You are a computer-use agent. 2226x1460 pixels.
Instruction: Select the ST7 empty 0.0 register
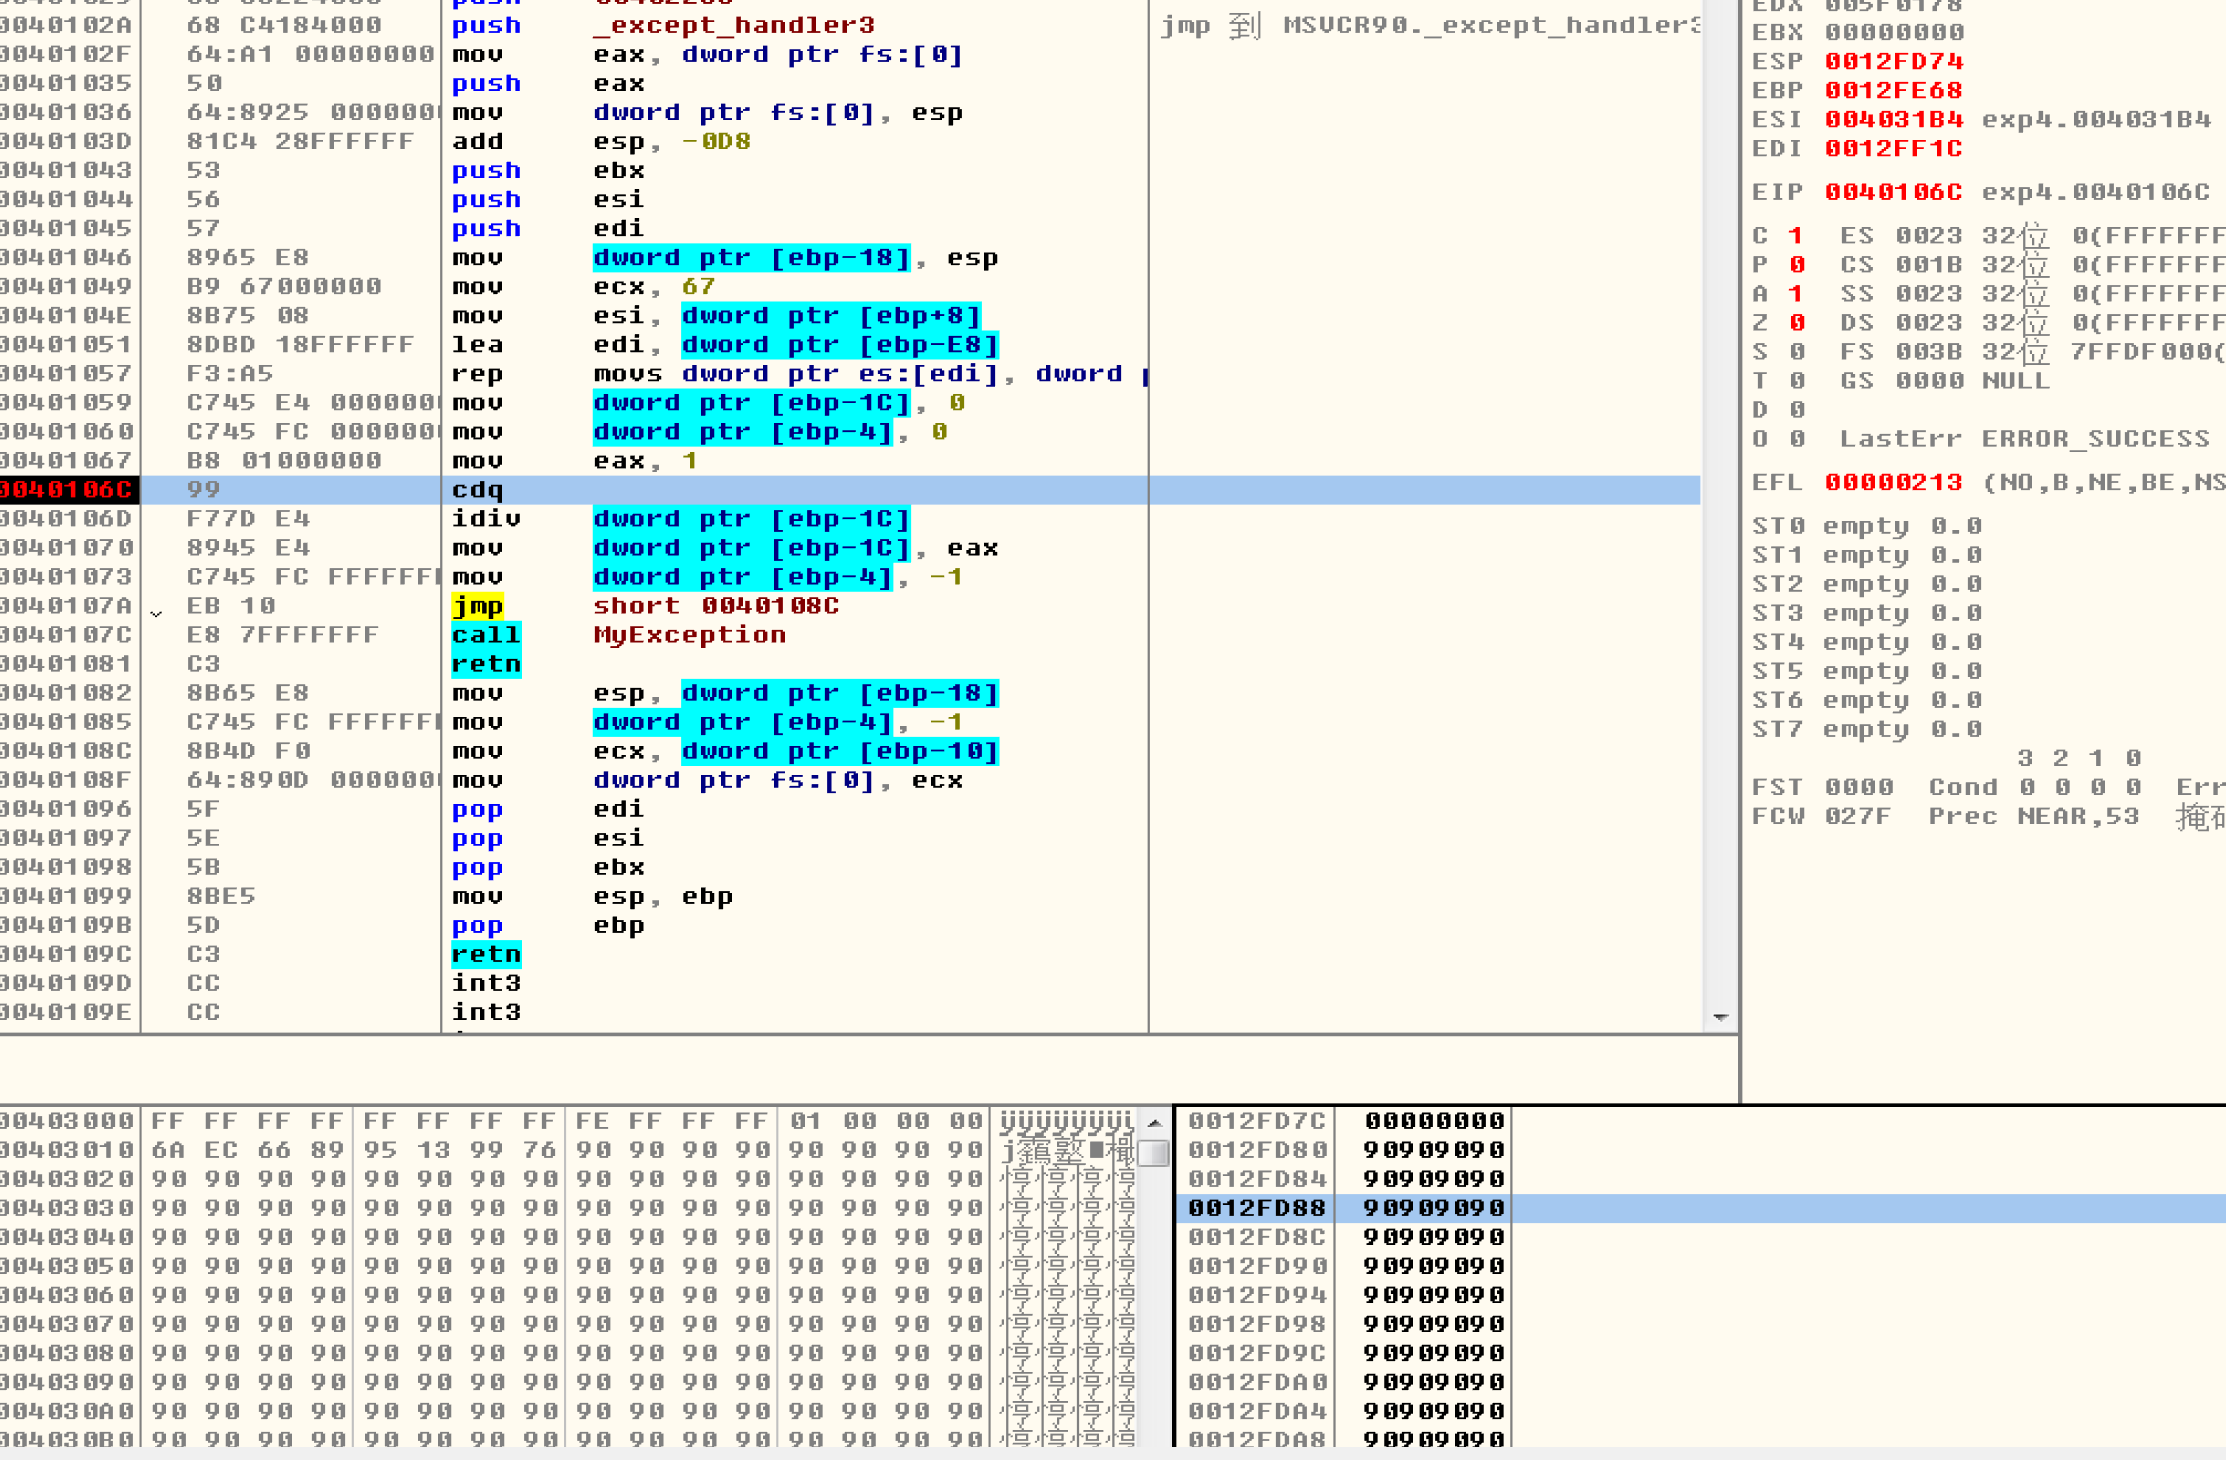pos(1867,729)
